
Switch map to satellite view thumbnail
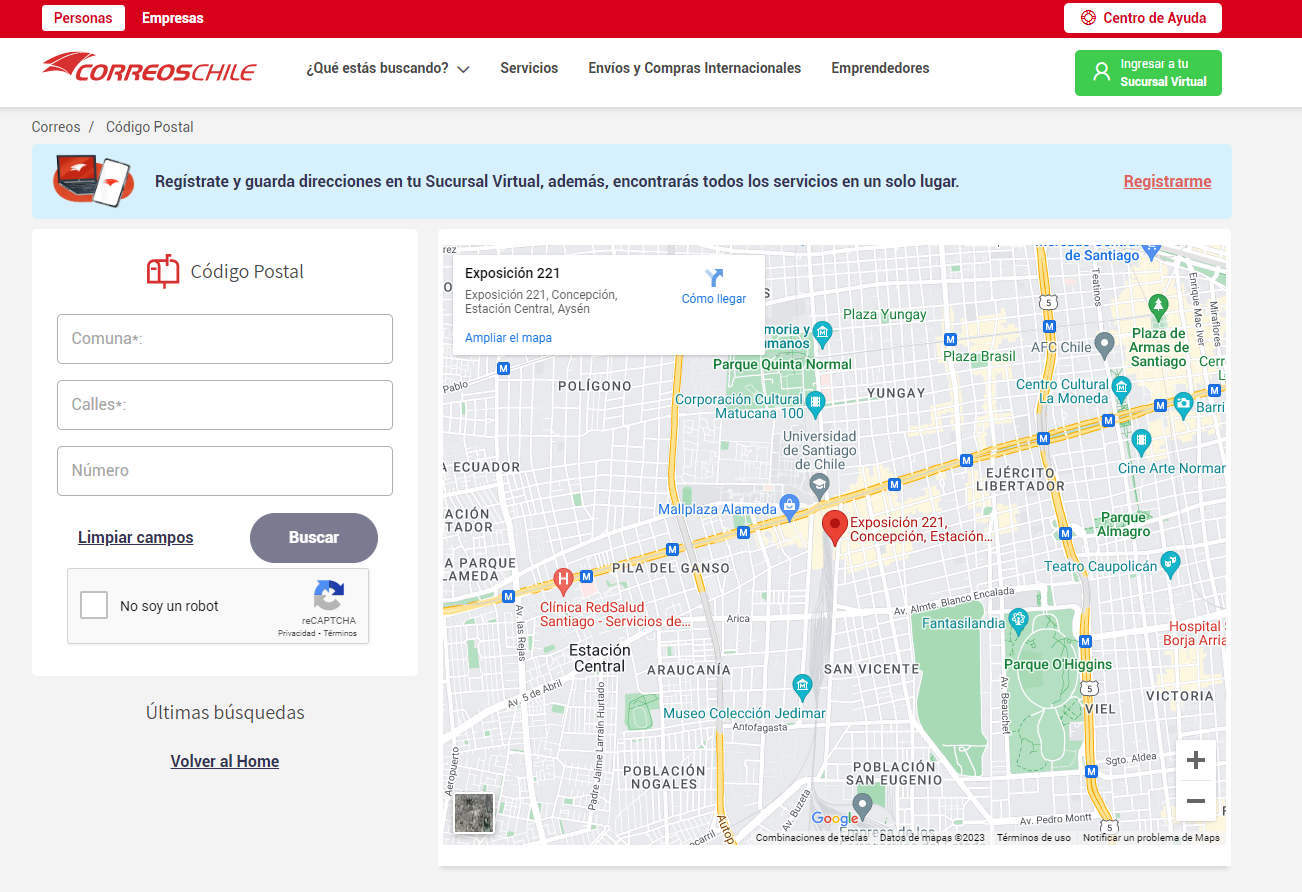point(474,813)
